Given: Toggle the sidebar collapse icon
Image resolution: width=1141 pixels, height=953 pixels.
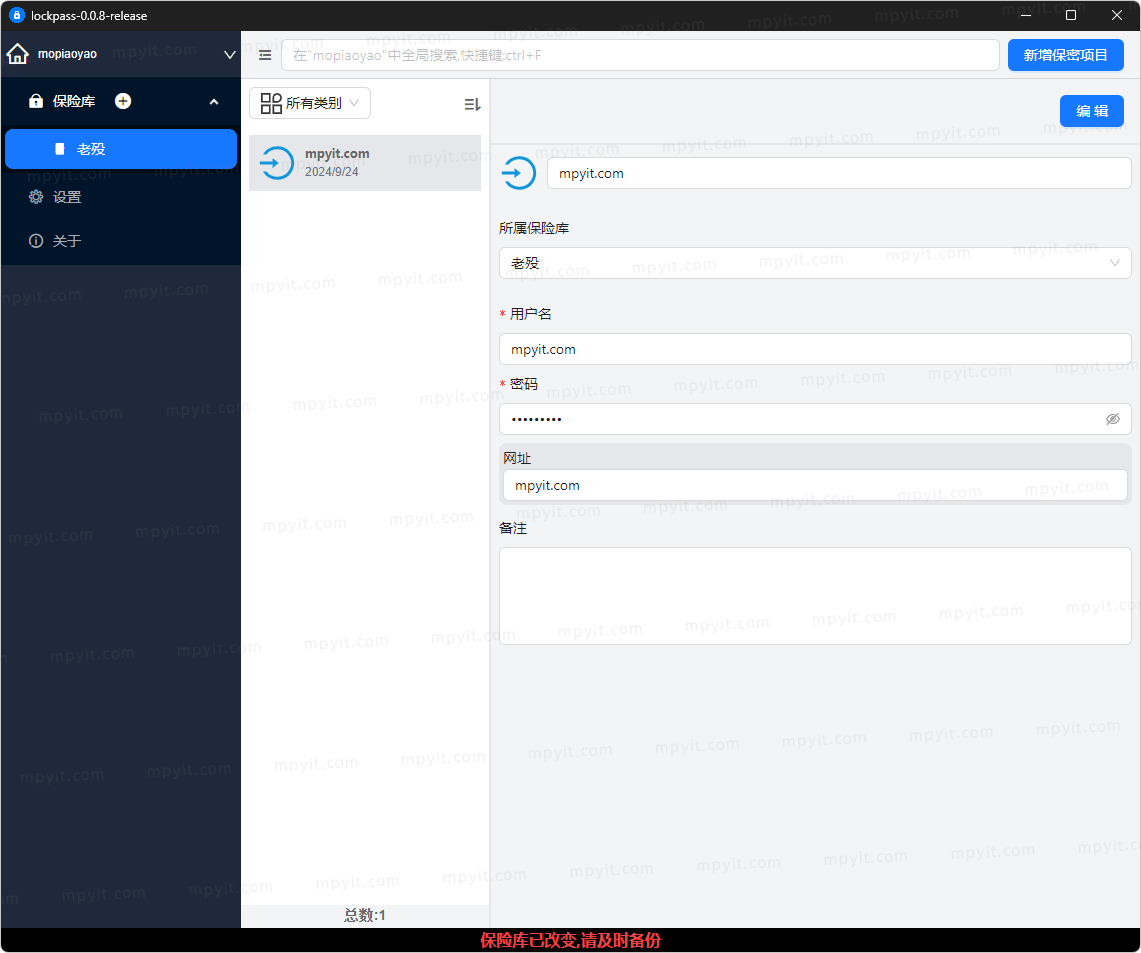Looking at the screenshot, I should click(x=265, y=55).
